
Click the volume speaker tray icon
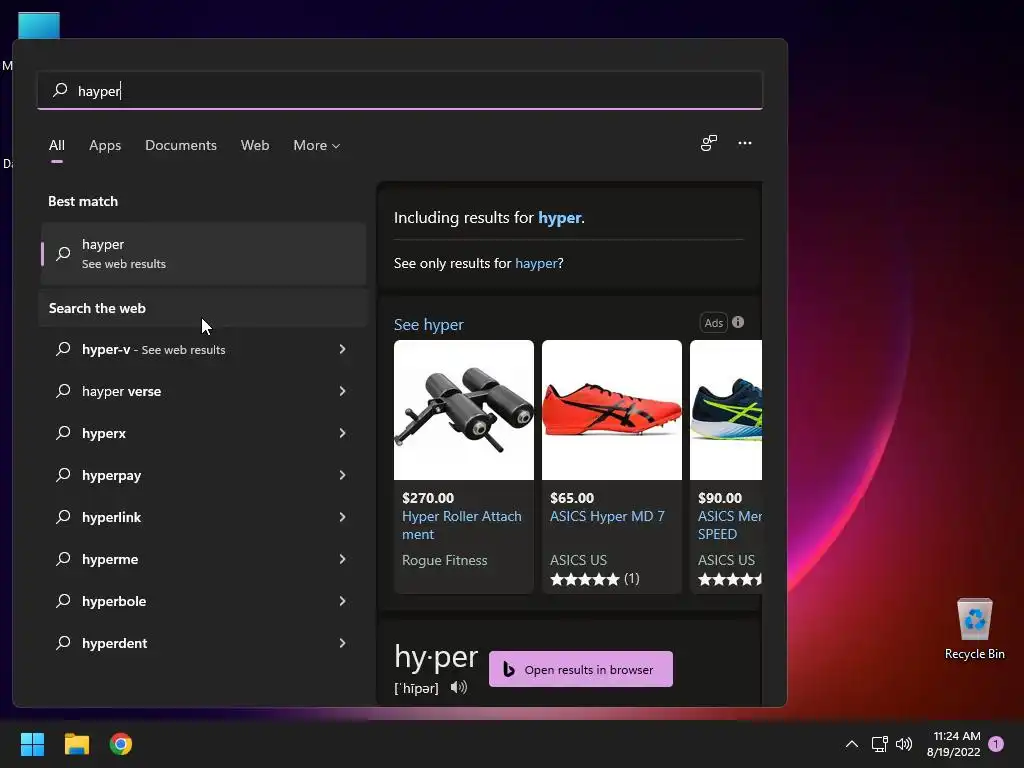pos(904,744)
